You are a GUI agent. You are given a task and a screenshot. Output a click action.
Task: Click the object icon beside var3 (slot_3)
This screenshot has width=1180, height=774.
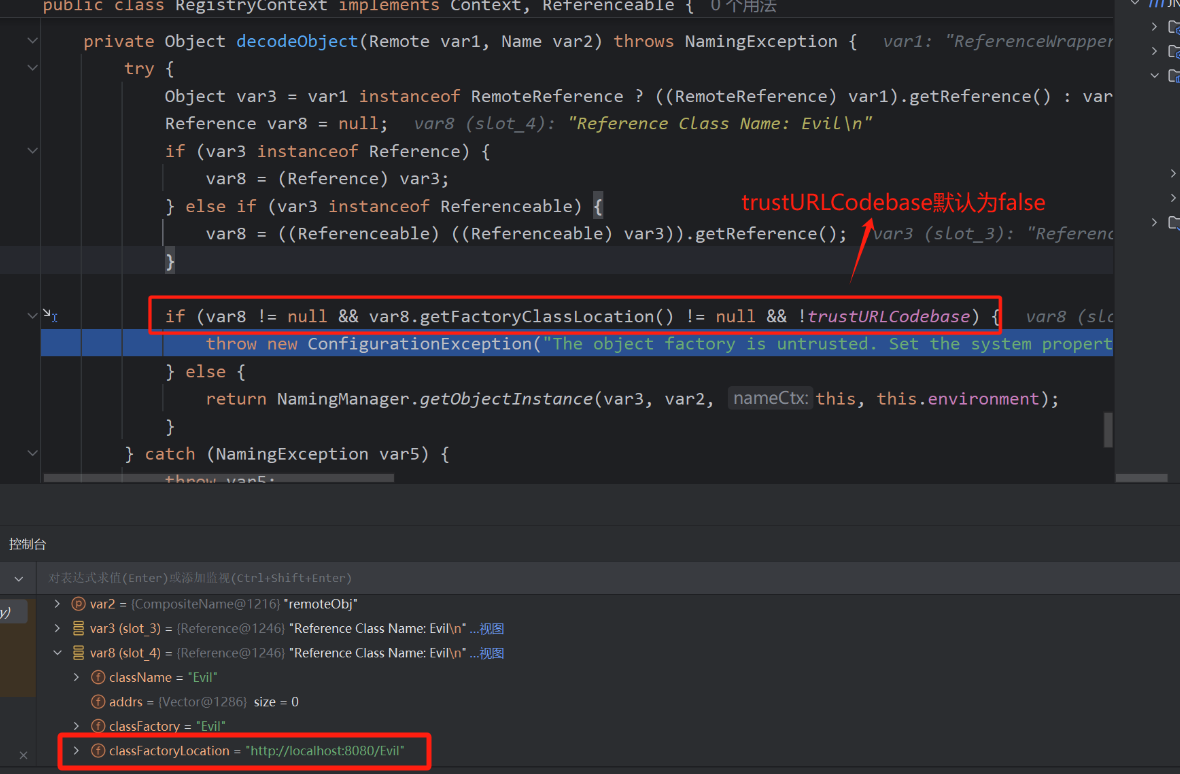coord(78,628)
